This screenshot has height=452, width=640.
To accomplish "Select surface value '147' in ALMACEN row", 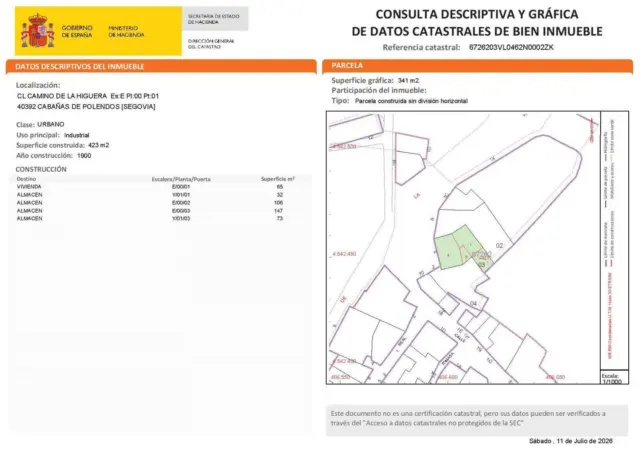I will tap(278, 211).
